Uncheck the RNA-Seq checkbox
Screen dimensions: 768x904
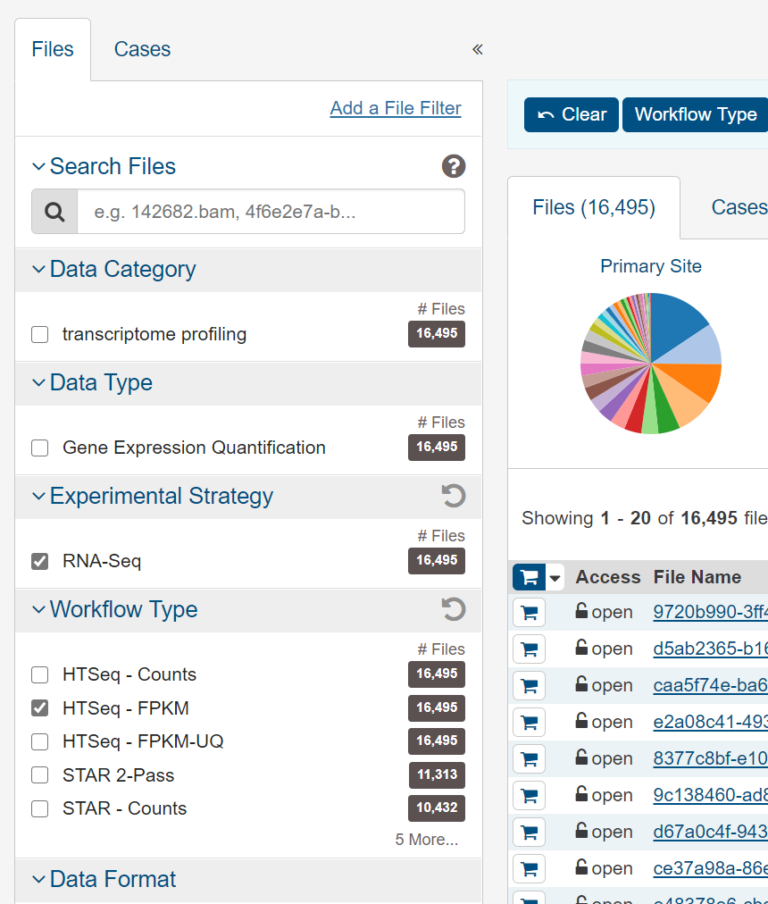click(40, 561)
